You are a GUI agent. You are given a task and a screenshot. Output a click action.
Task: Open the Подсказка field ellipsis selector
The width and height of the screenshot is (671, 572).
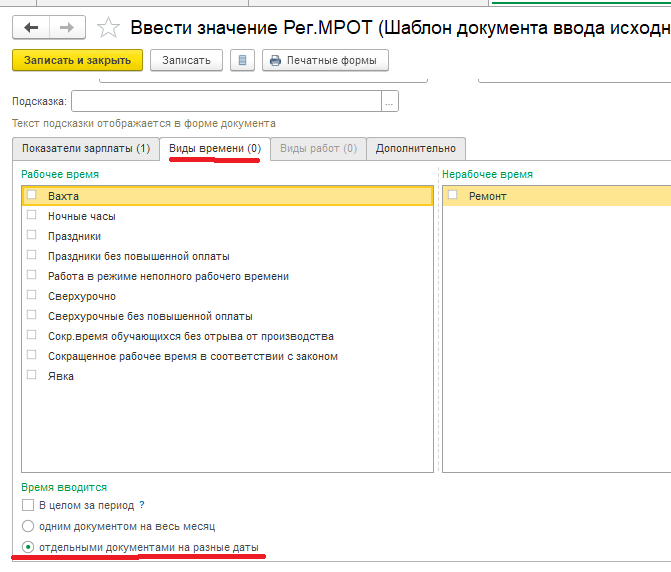click(x=390, y=101)
